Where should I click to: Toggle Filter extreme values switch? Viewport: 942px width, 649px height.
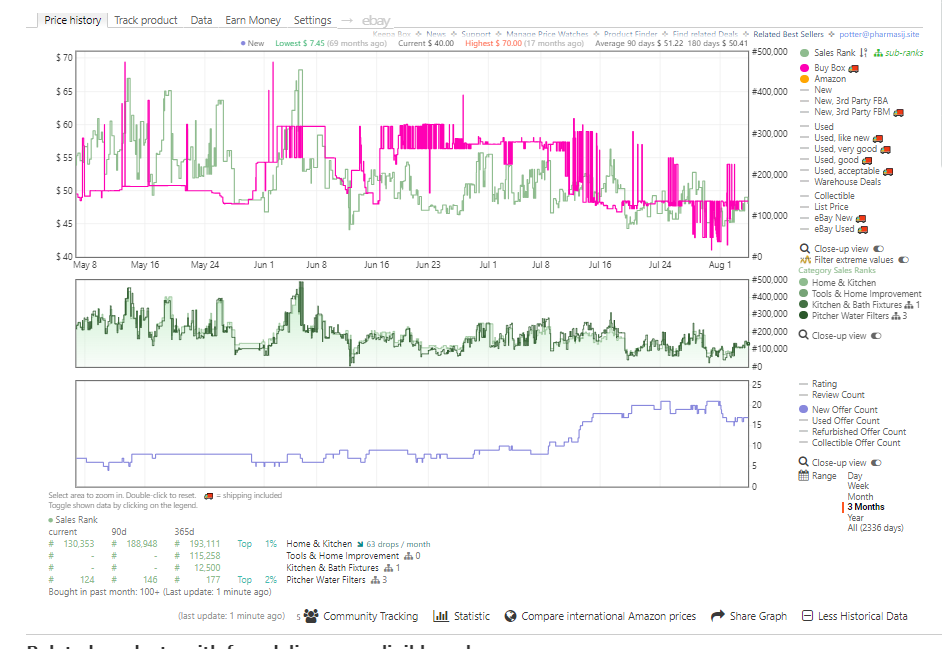coord(904,260)
